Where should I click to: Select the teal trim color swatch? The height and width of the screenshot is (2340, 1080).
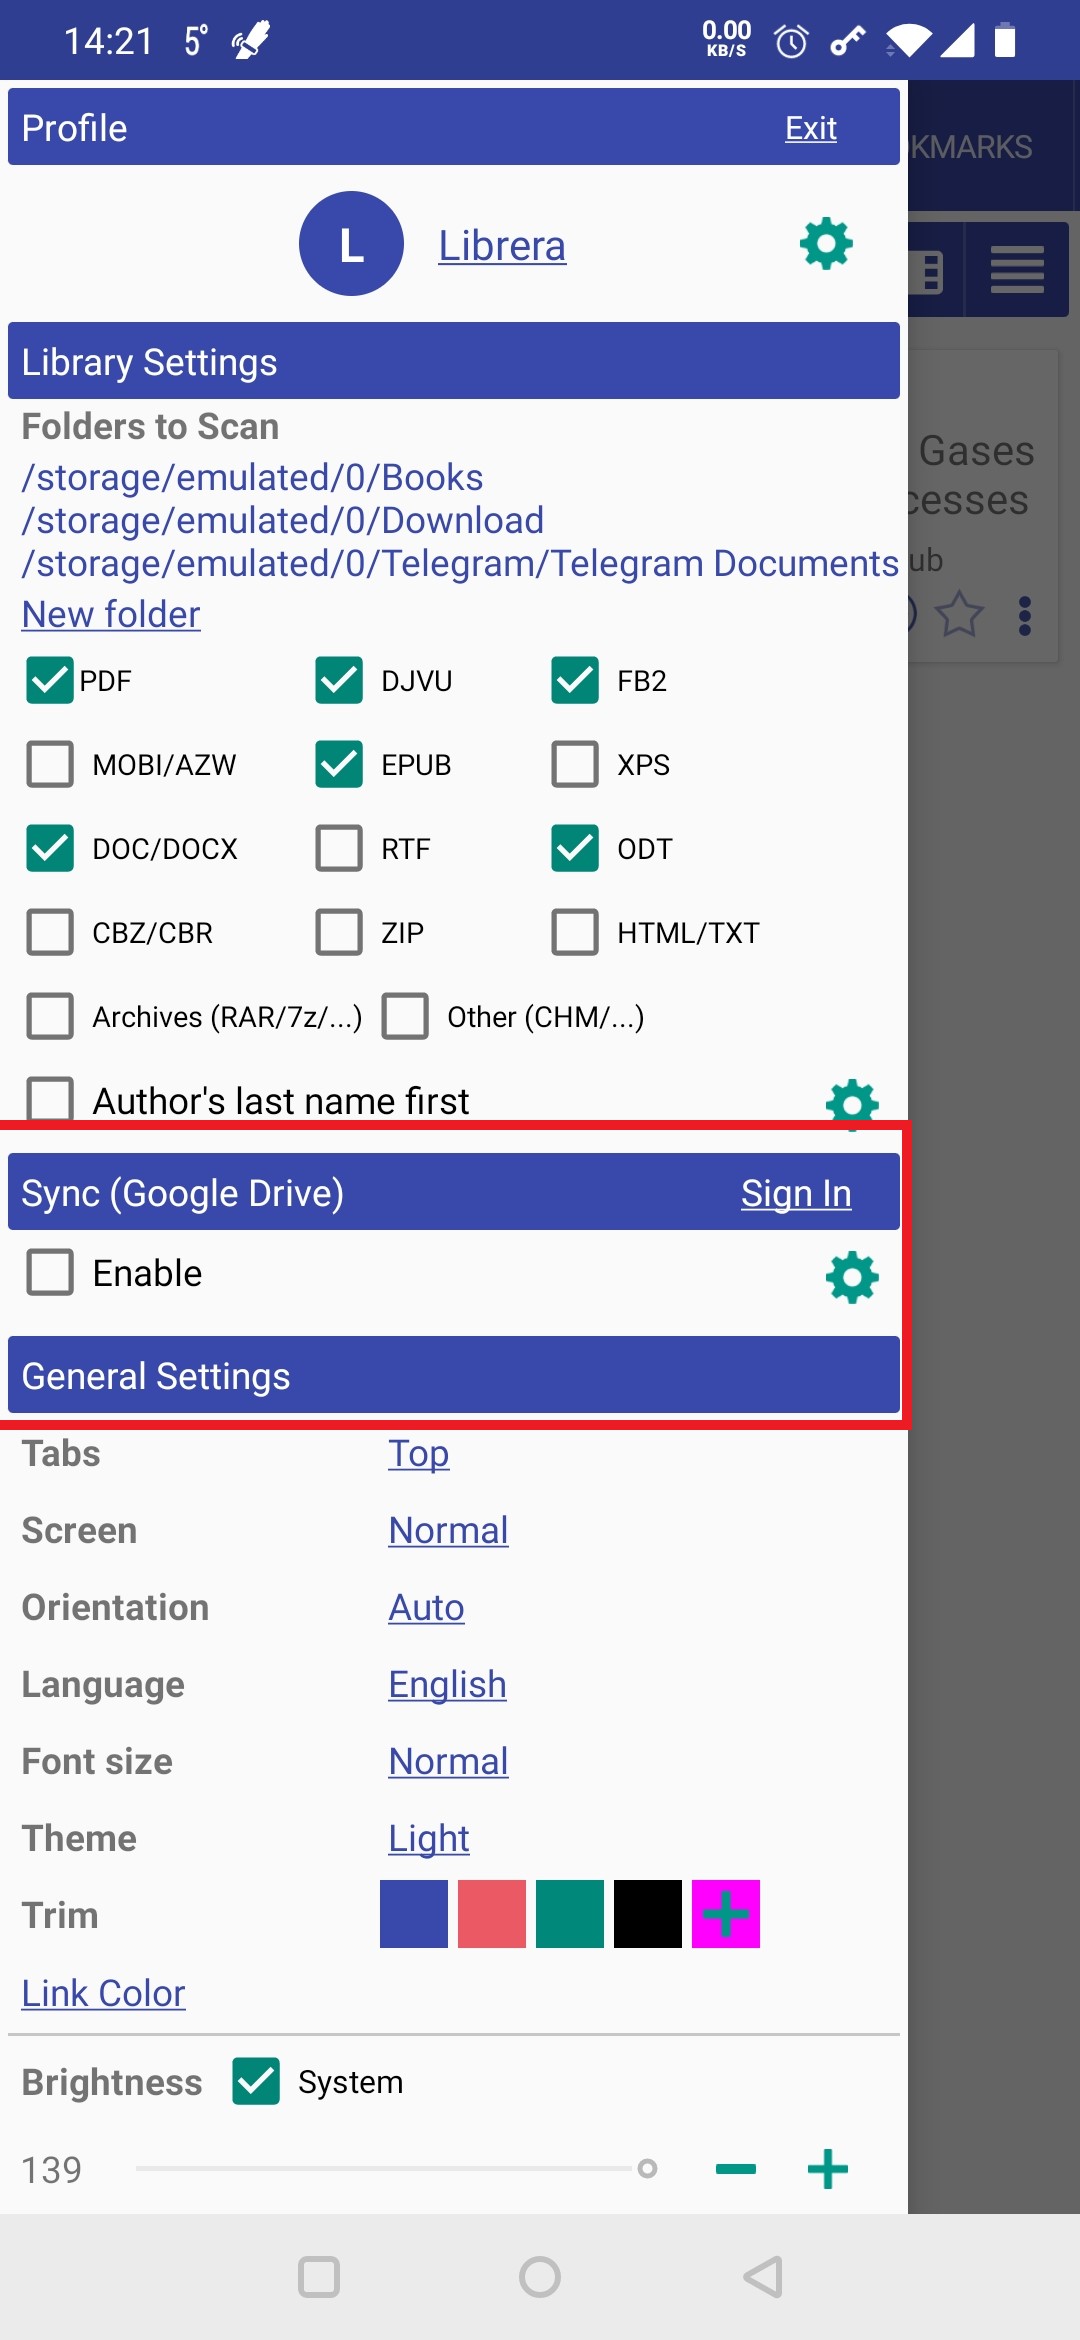click(x=569, y=1914)
